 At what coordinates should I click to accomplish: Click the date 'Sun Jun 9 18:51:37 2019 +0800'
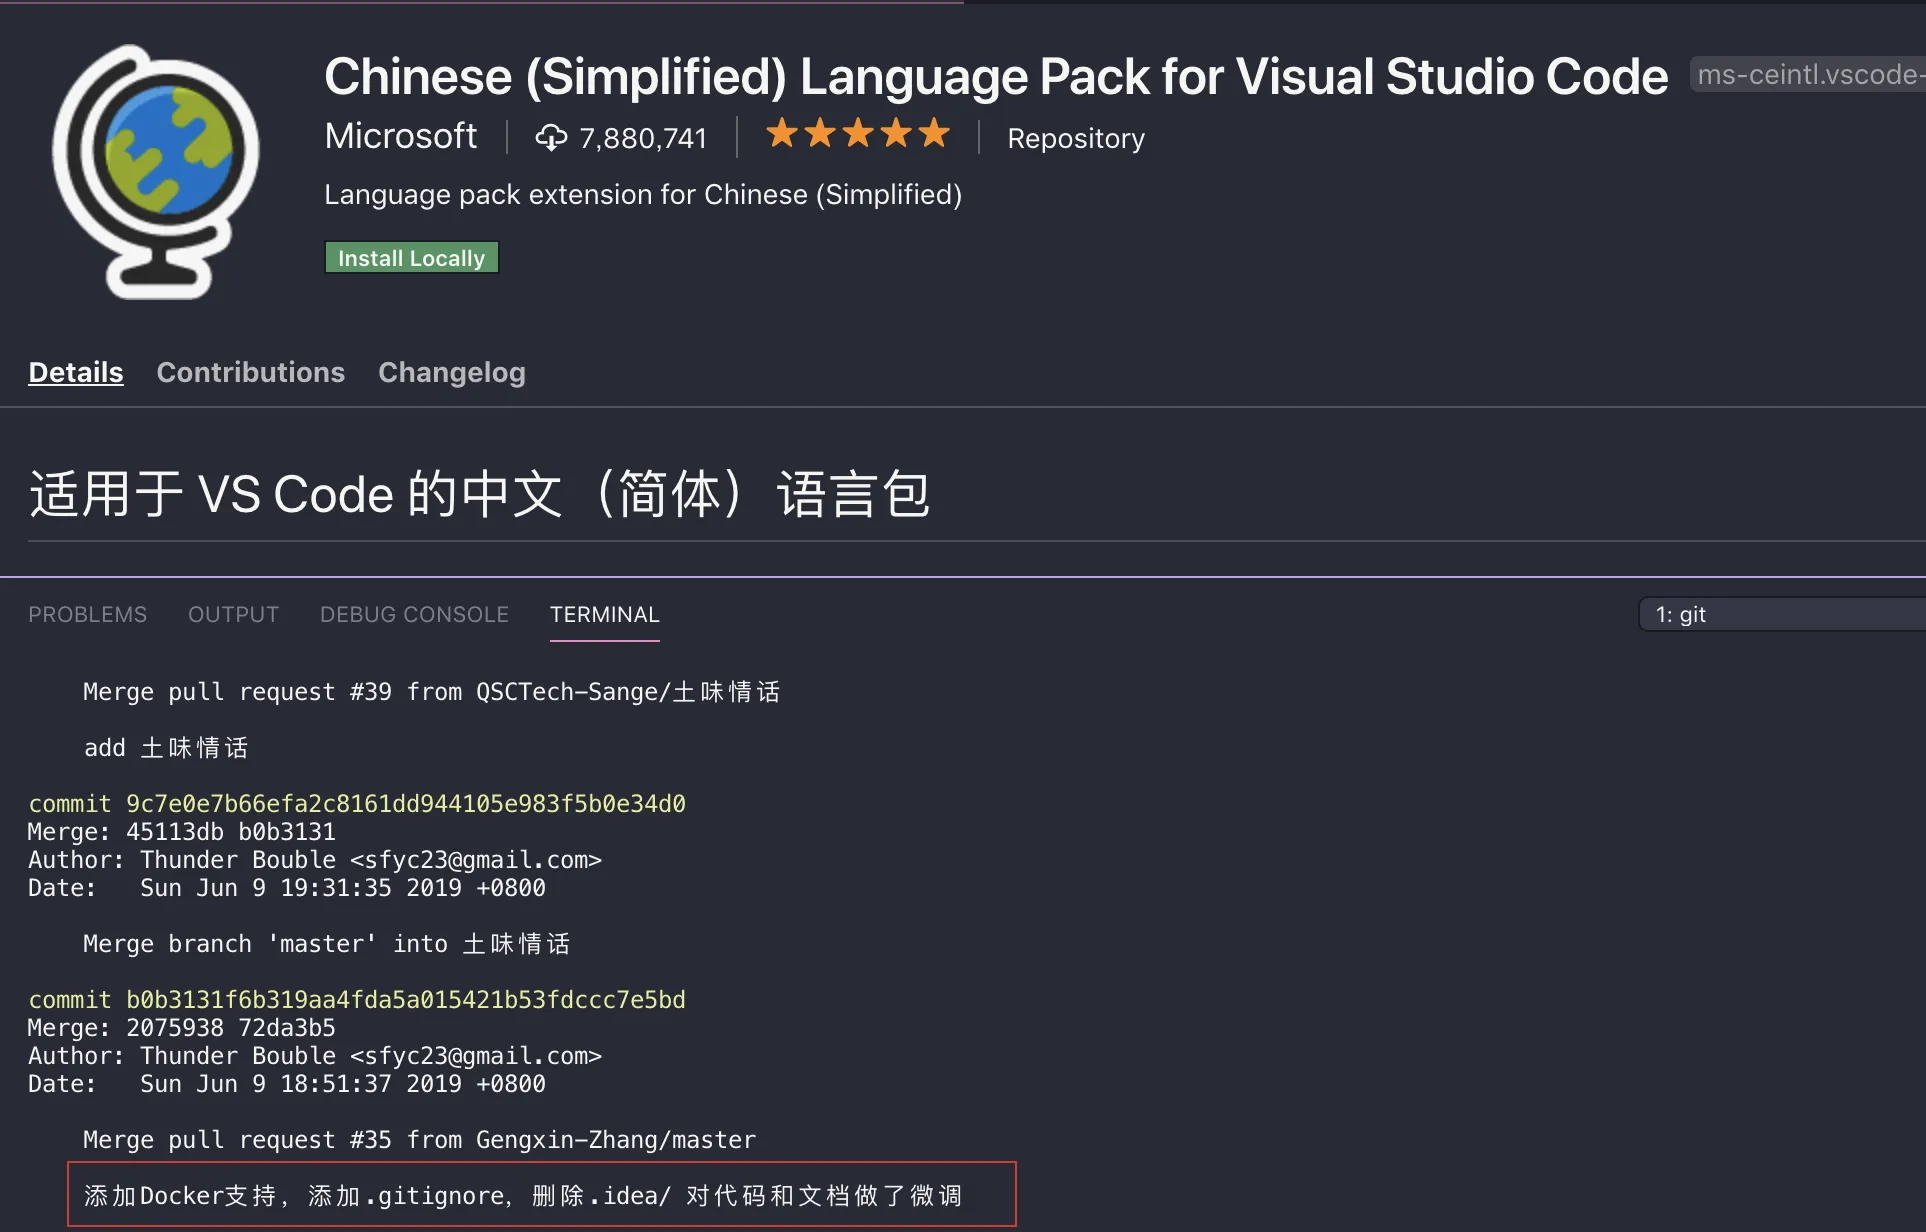coord(343,1084)
